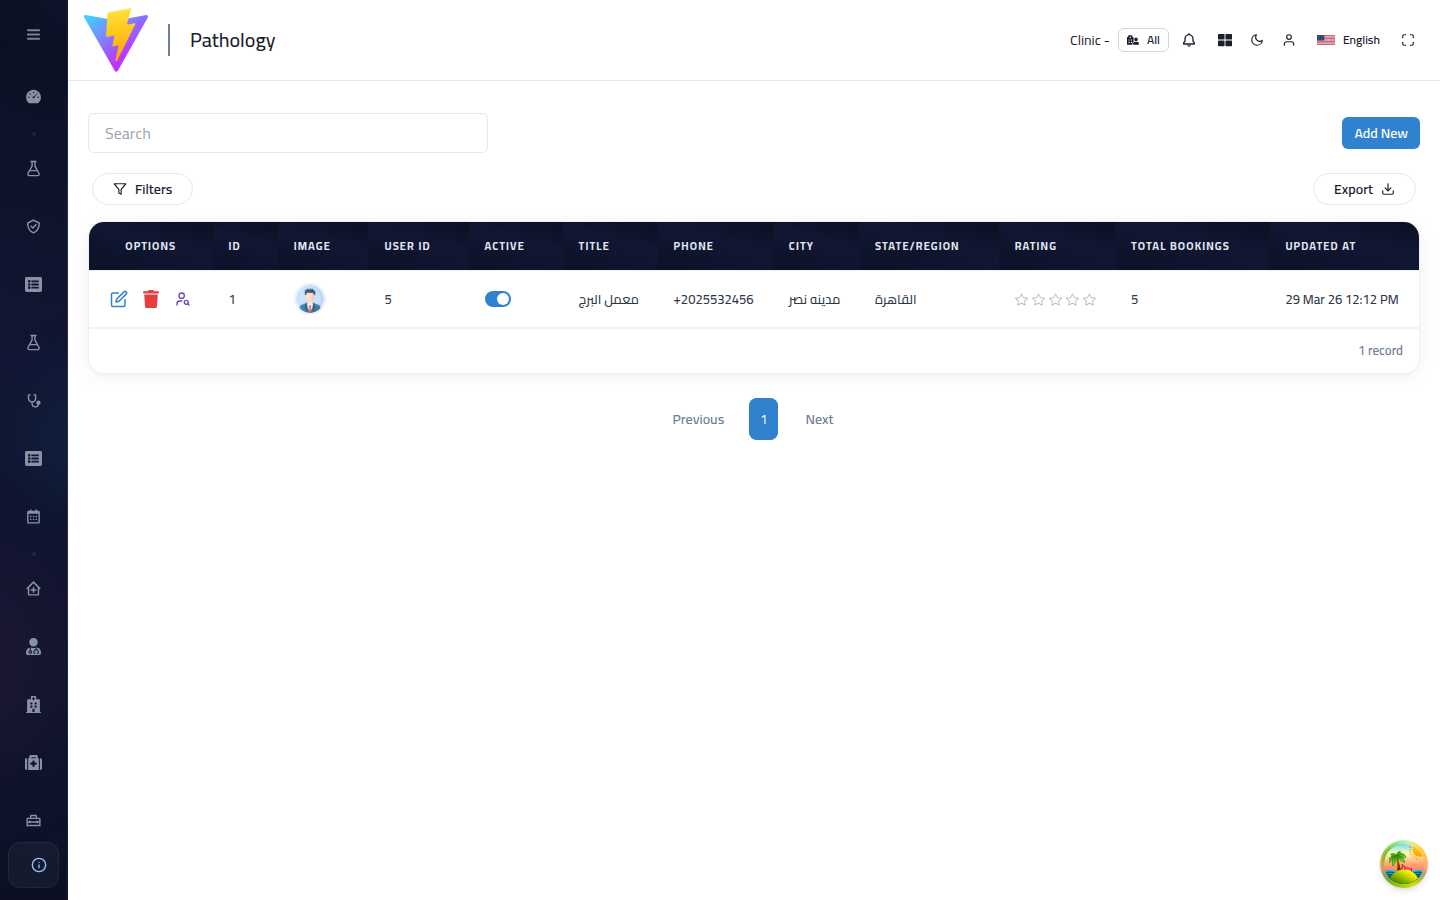Open the user profile icon in header
Viewport: 1440px width, 900px height.
tap(1289, 40)
